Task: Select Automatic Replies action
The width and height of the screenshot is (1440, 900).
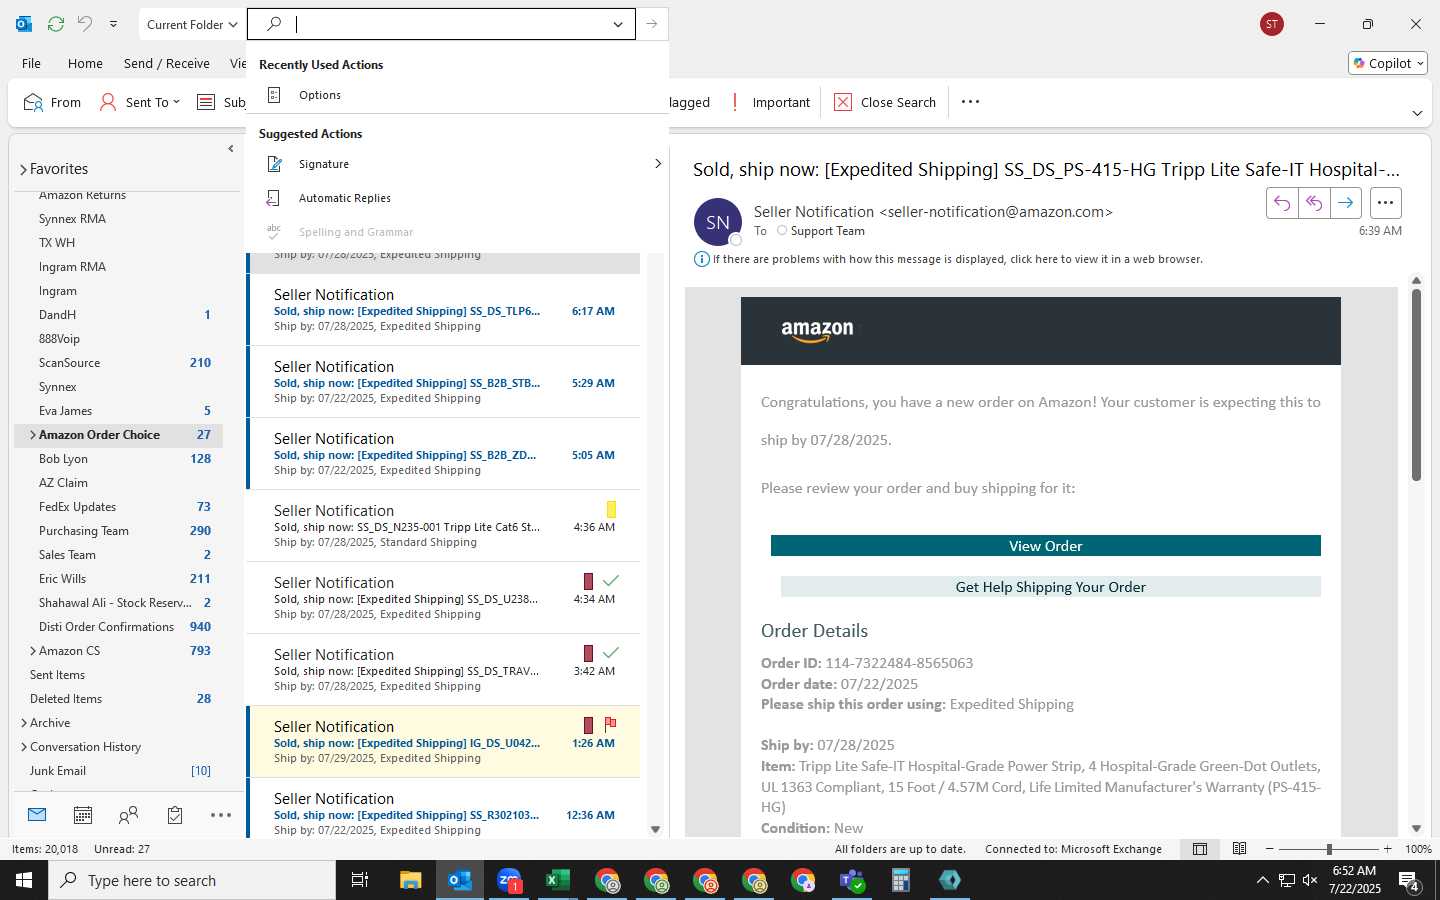Action: click(x=345, y=198)
